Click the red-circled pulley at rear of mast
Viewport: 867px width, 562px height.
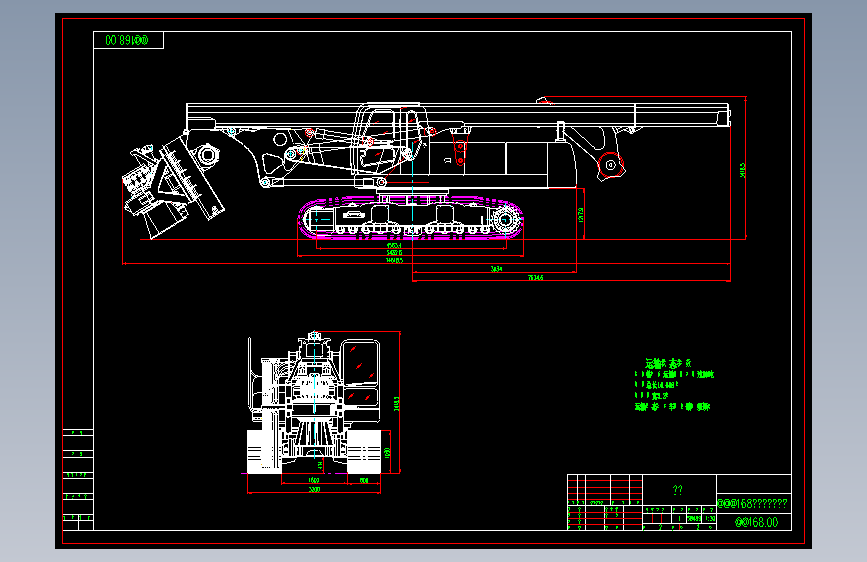(x=610, y=165)
